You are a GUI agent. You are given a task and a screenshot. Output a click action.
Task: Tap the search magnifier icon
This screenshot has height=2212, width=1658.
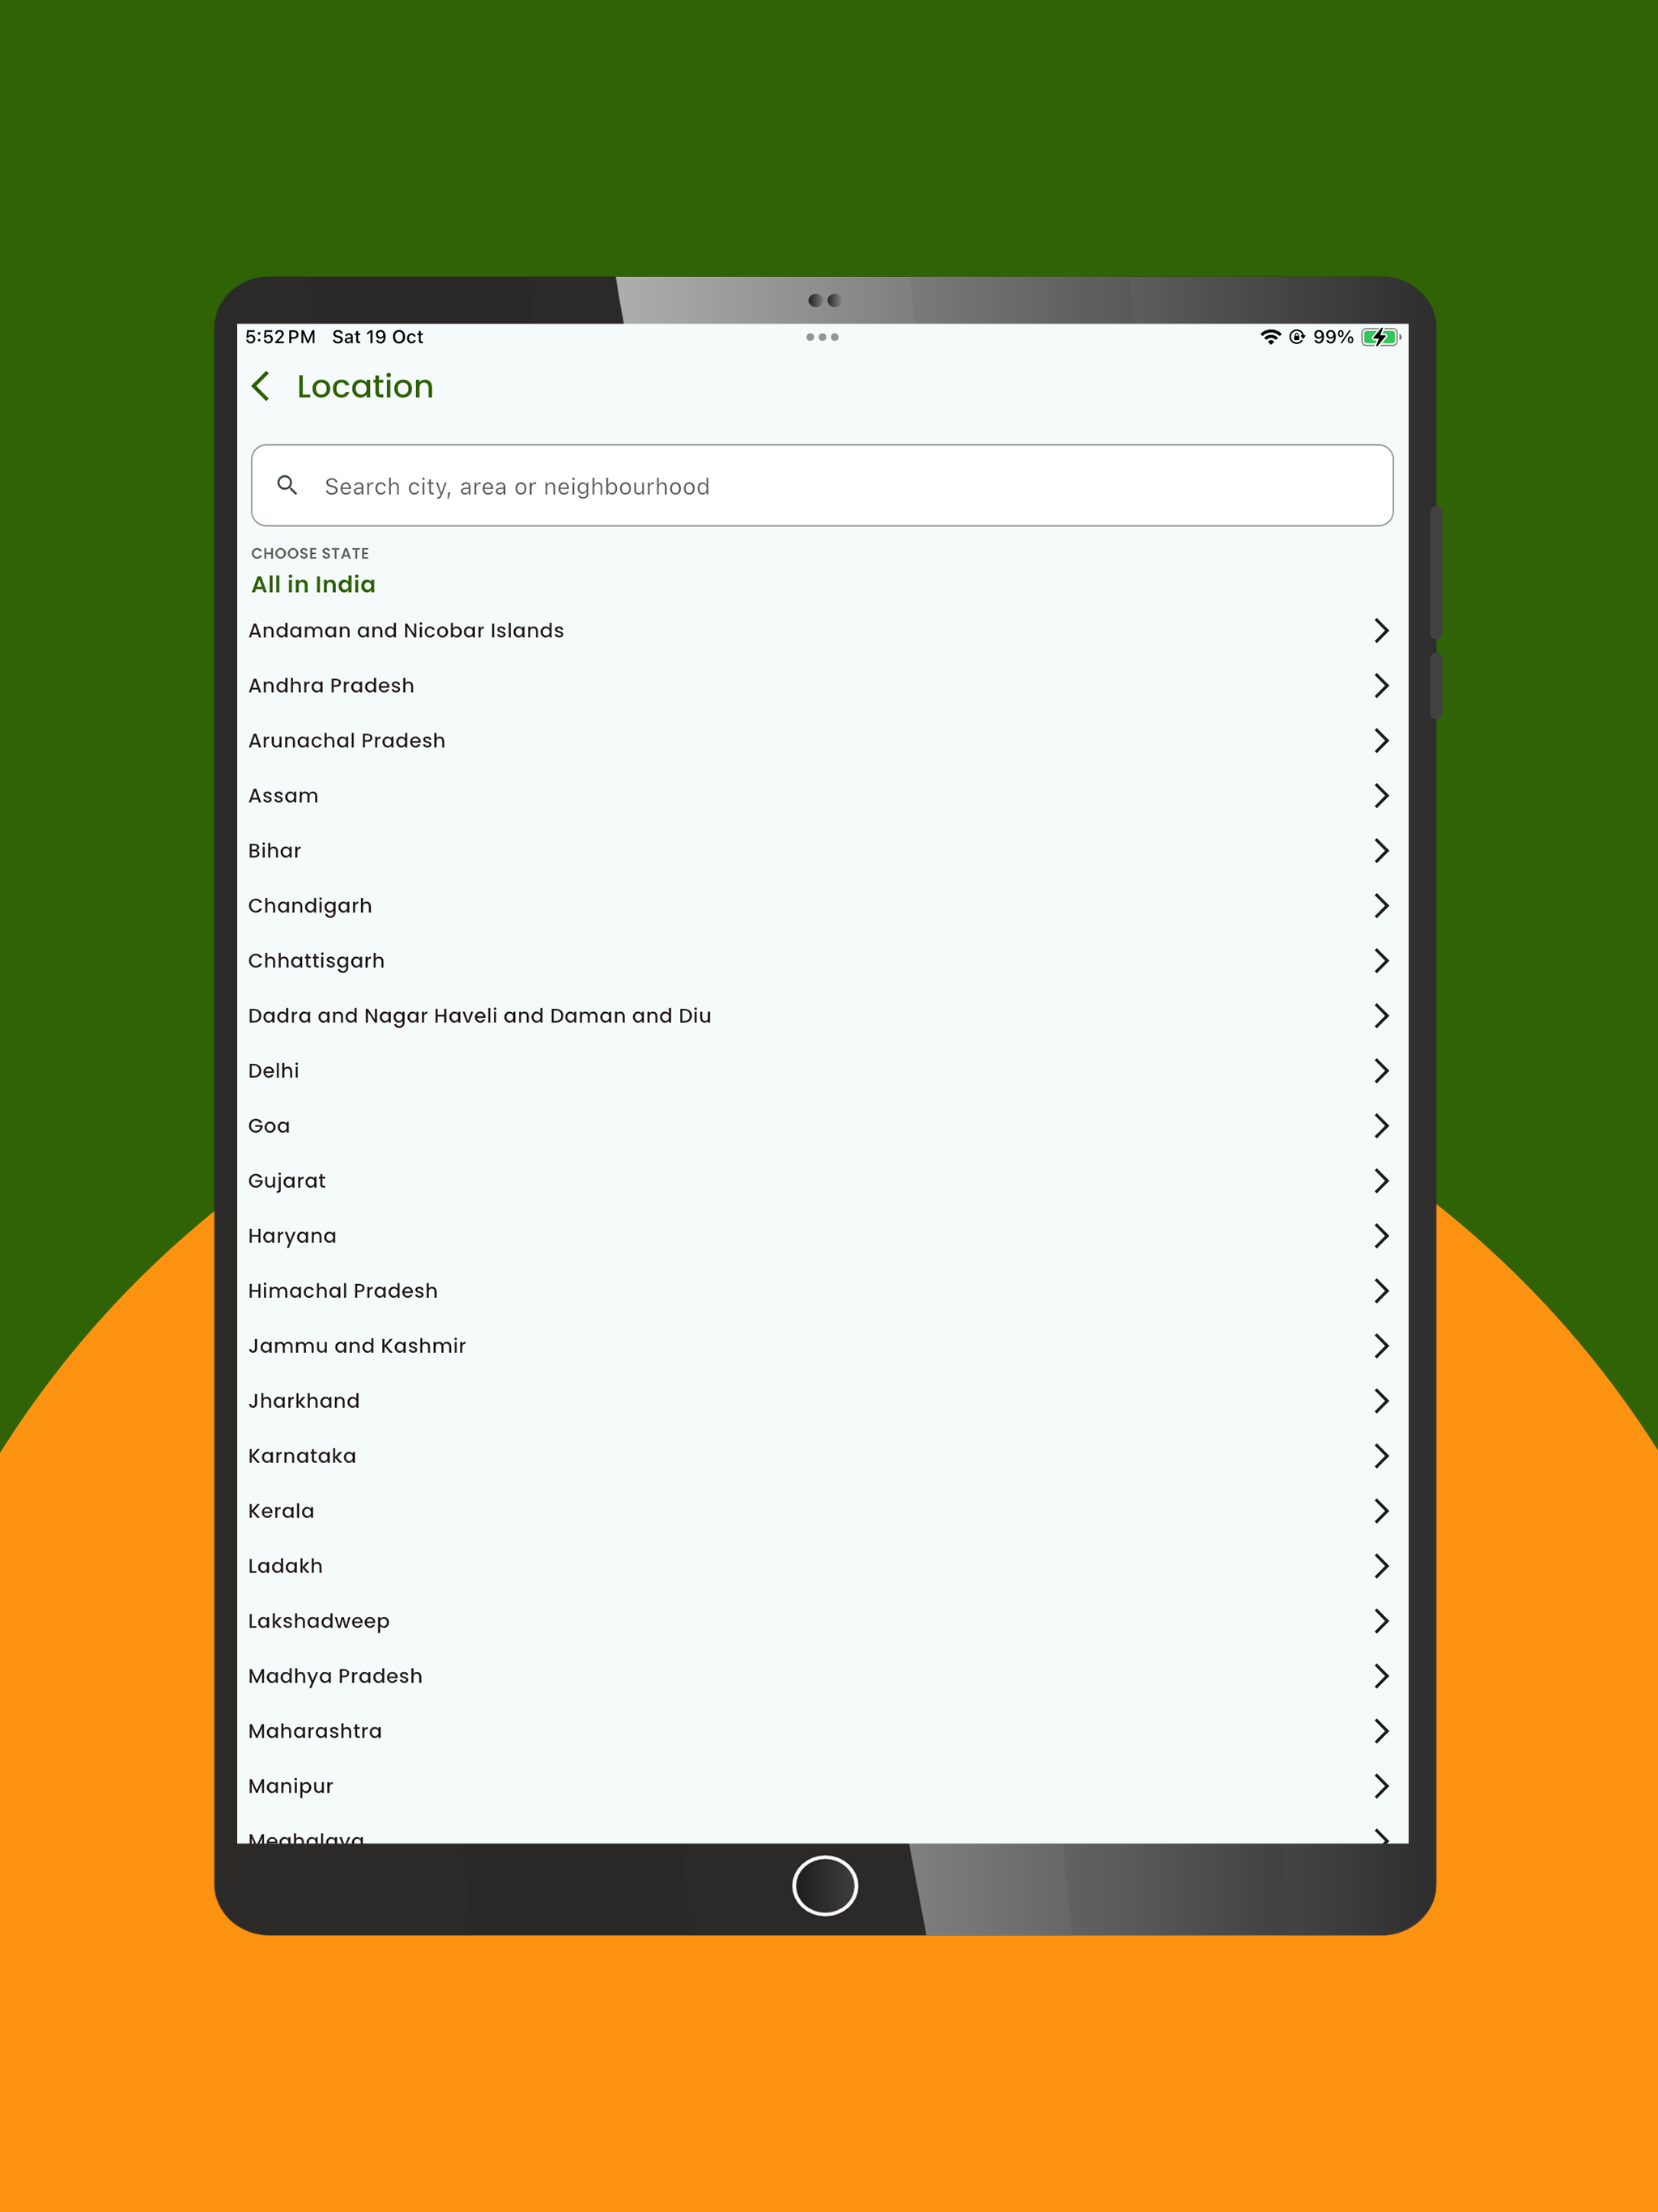[x=287, y=485]
